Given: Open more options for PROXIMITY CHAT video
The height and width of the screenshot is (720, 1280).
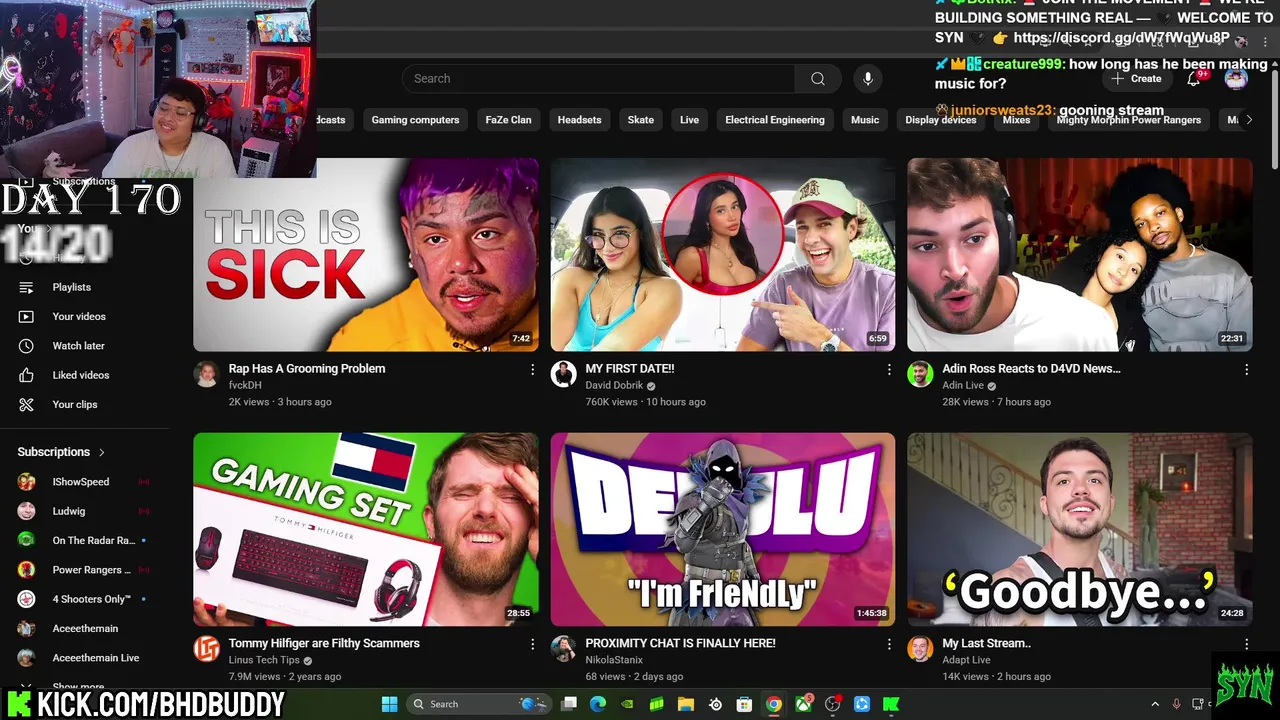Looking at the screenshot, I should click(889, 645).
